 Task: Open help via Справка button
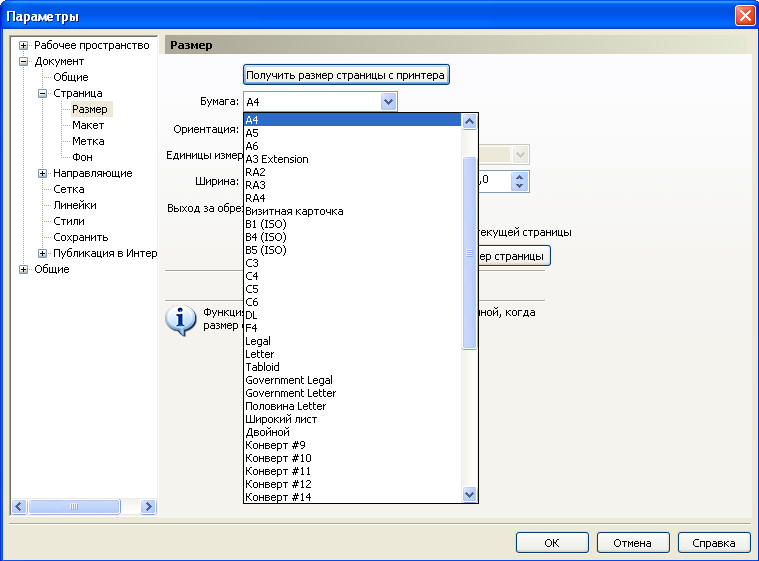714,543
